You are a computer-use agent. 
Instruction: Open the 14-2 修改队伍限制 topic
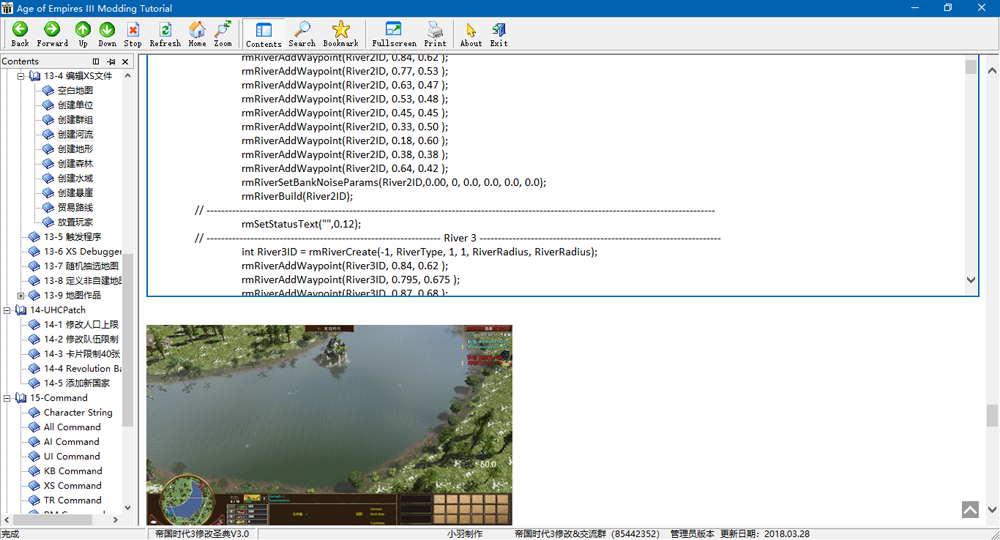pos(81,339)
